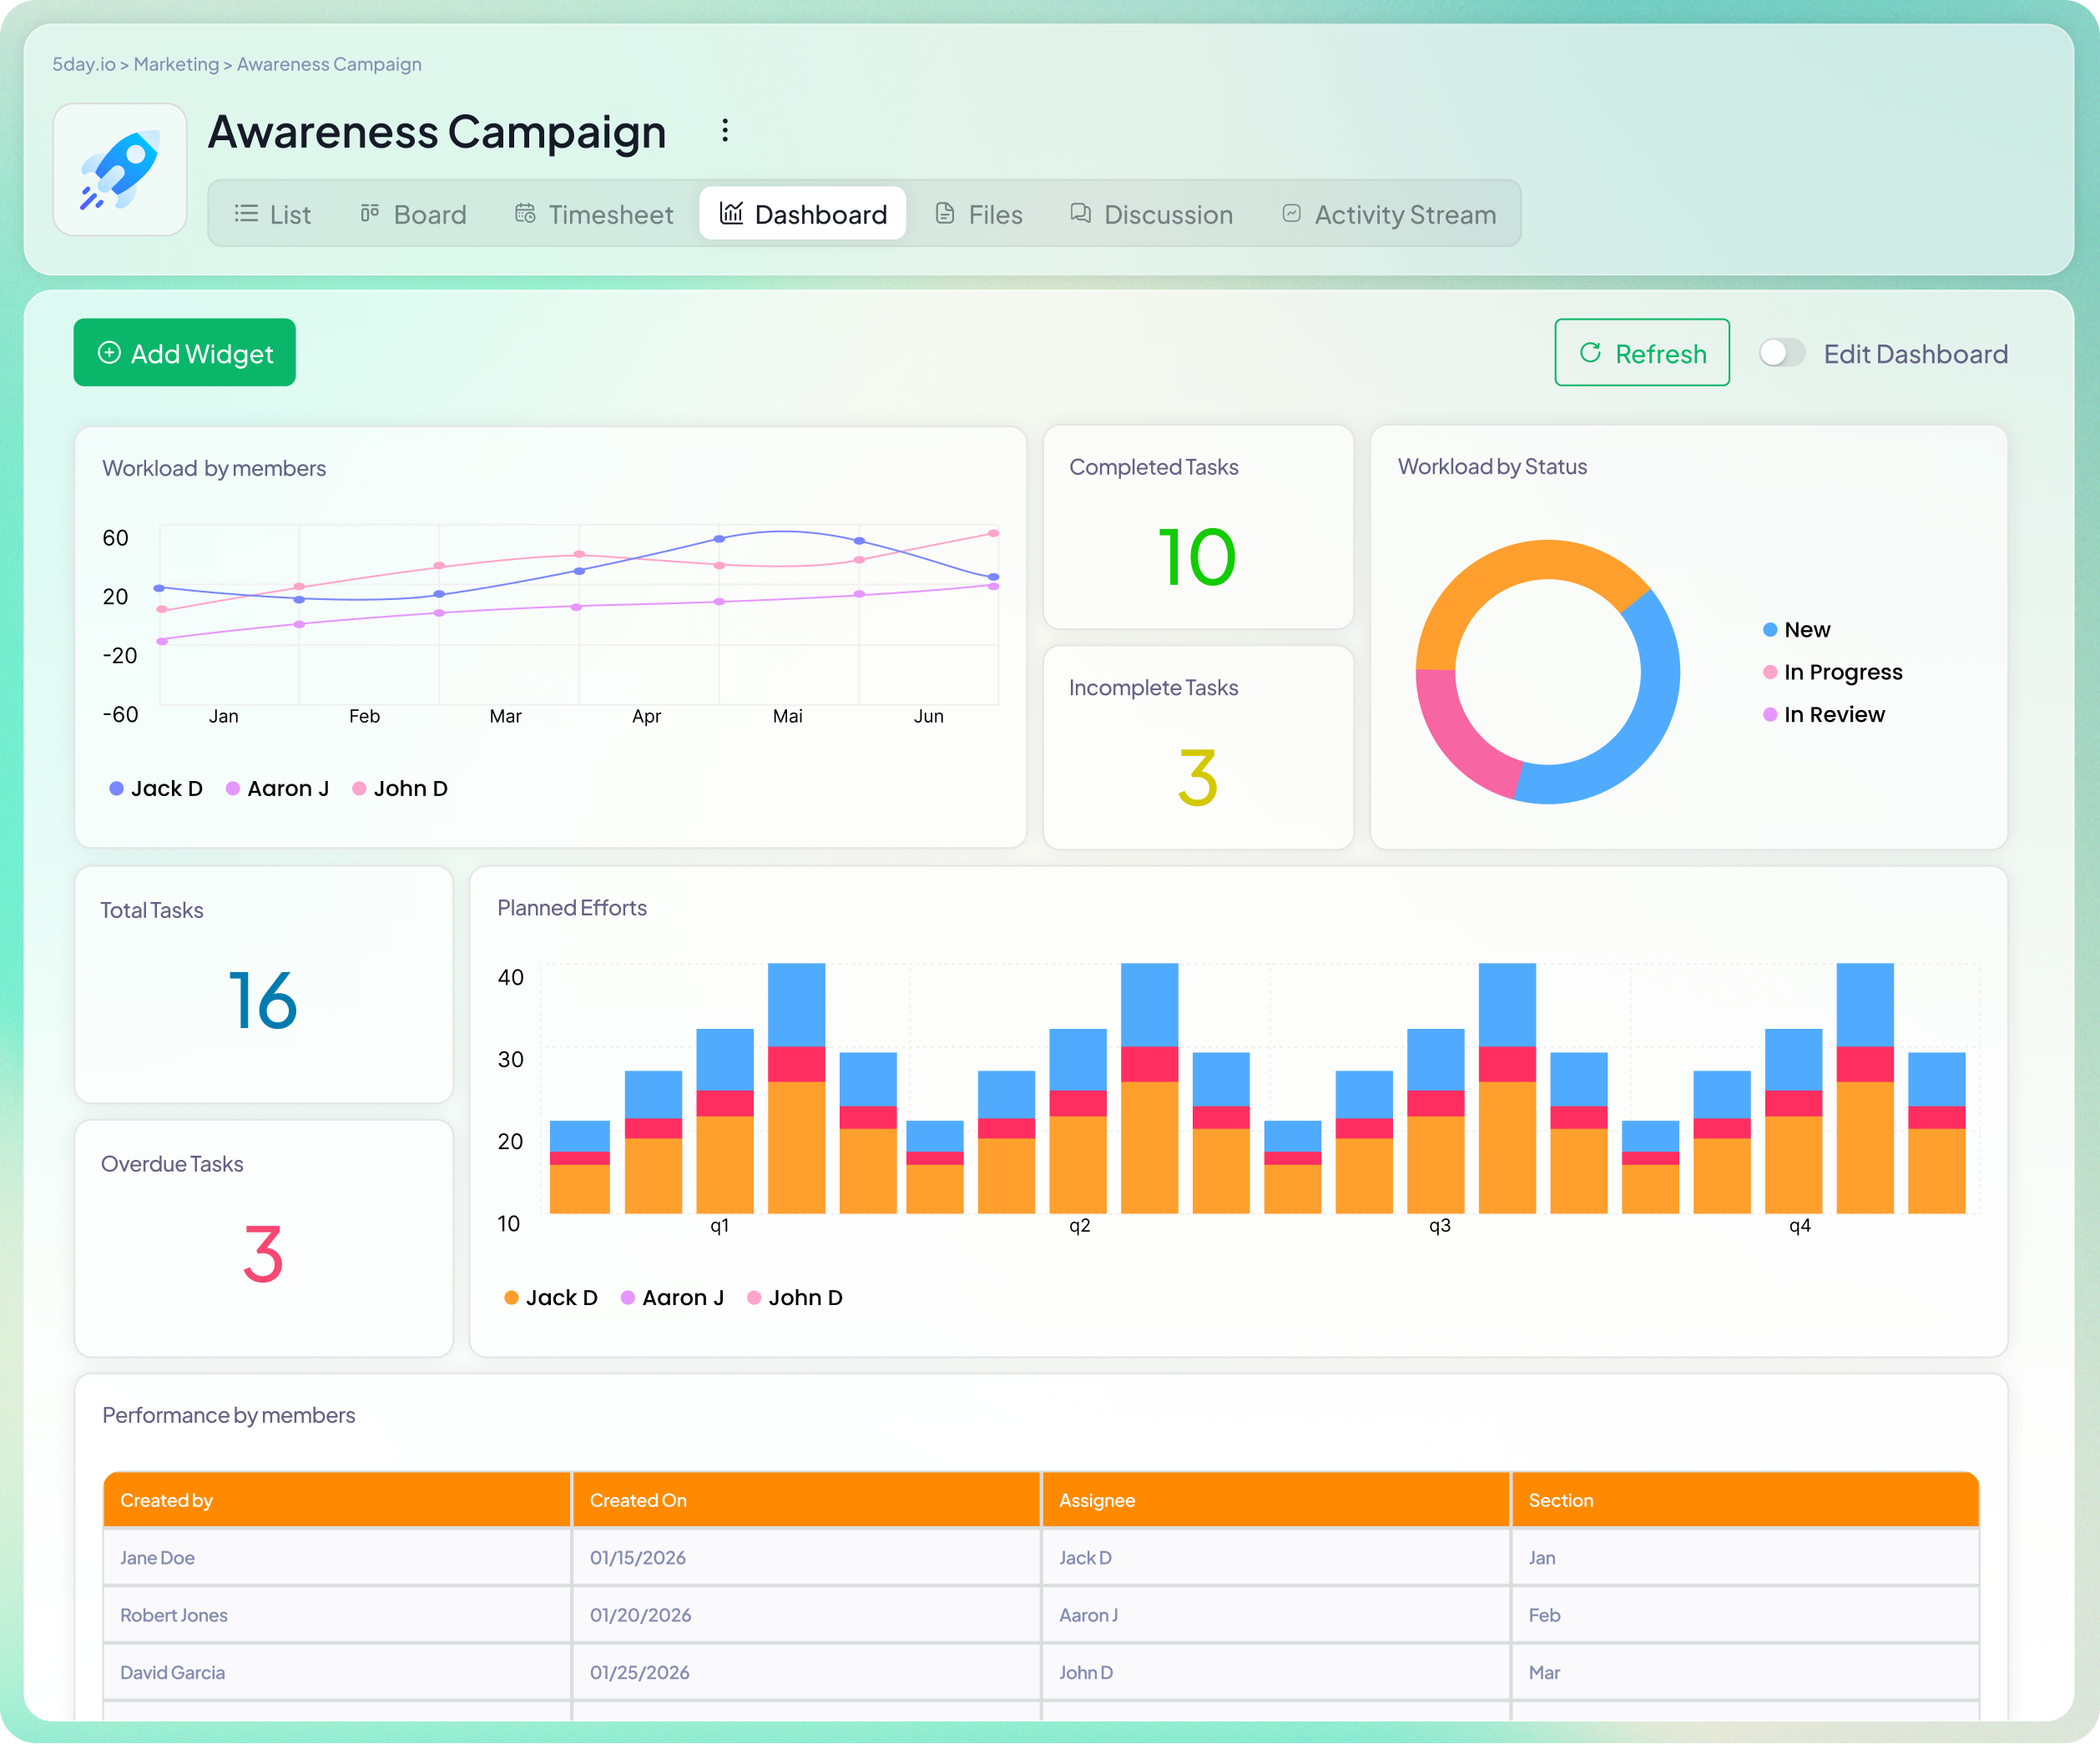
Task: Toggle the In Review legend item
Action: (x=1824, y=715)
